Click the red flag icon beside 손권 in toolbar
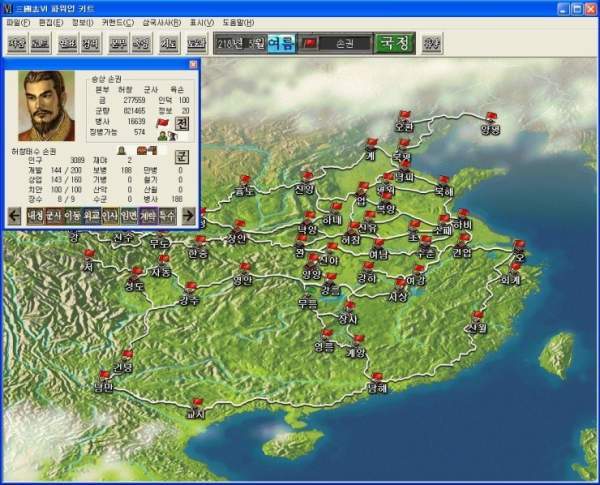 [309, 43]
